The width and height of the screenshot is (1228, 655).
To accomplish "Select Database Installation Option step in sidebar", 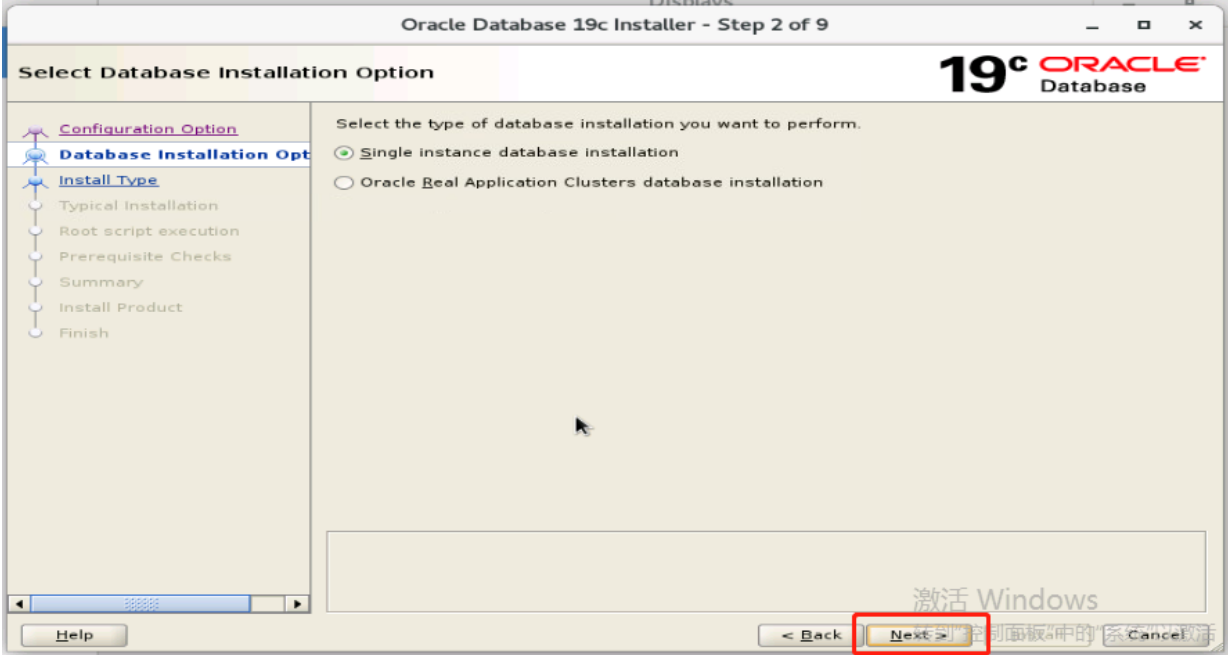I will point(184,155).
